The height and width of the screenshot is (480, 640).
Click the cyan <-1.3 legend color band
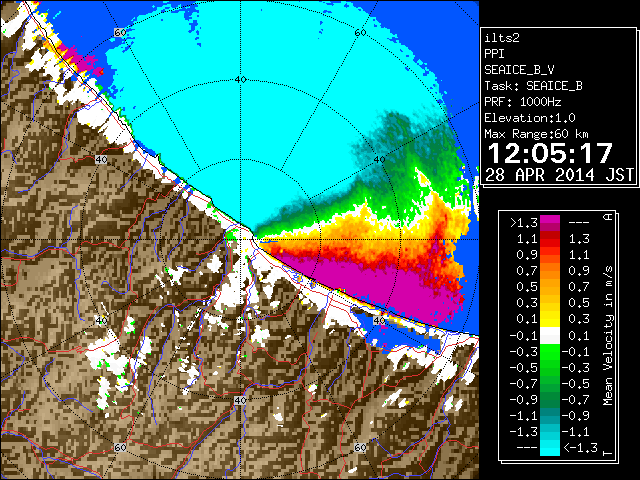(x=550, y=448)
